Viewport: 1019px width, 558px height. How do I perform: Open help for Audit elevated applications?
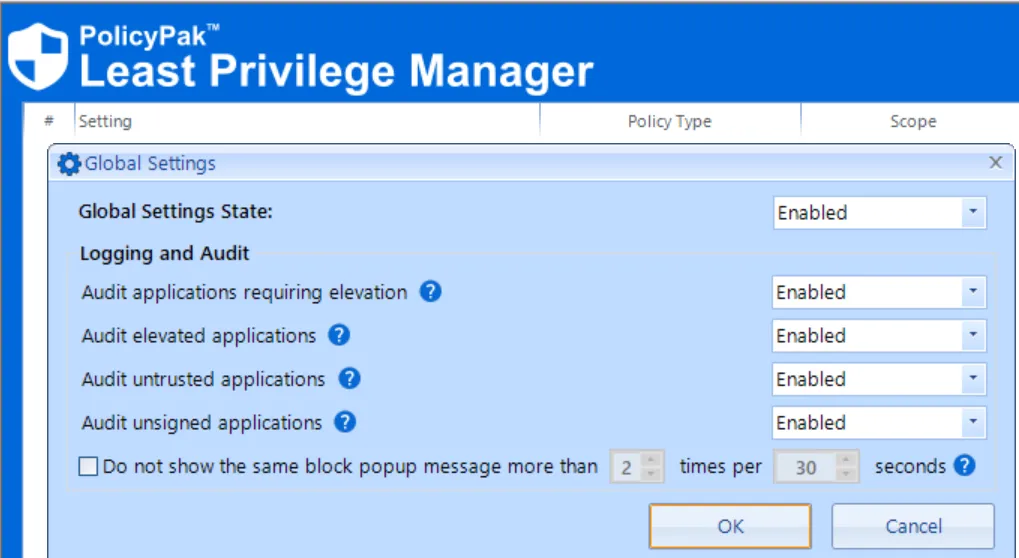point(339,336)
